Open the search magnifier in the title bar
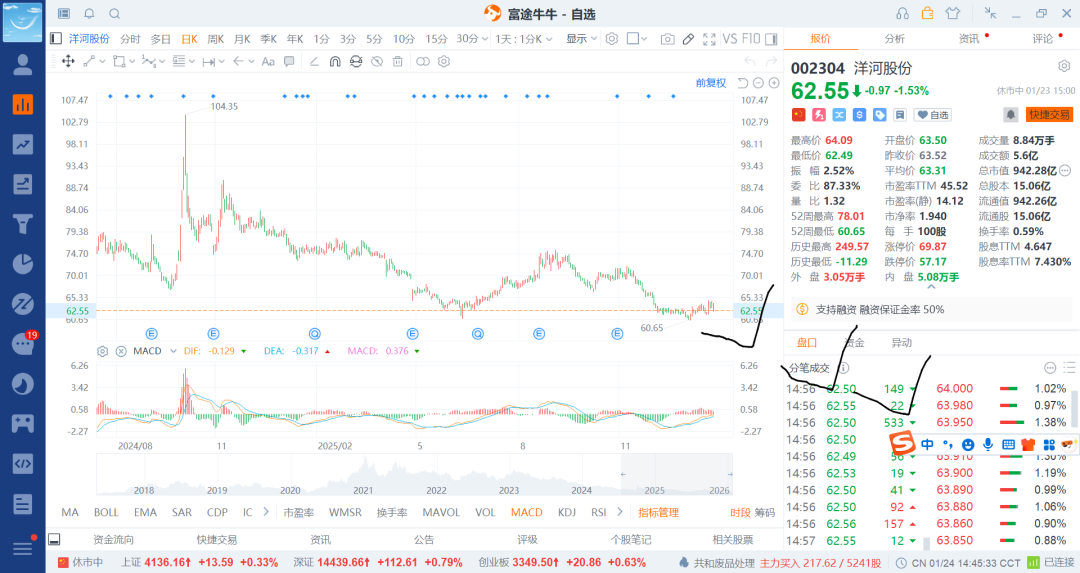This screenshot has height=573, width=1080. [x=115, y=14]
